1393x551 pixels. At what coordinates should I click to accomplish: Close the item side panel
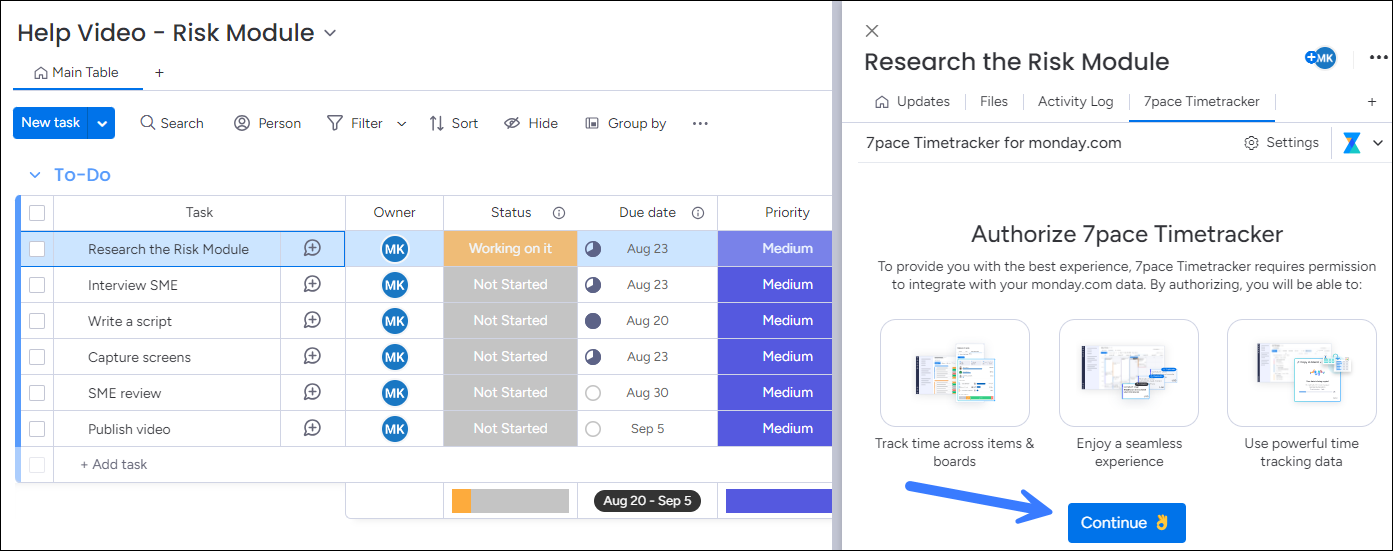click(872, 31)
